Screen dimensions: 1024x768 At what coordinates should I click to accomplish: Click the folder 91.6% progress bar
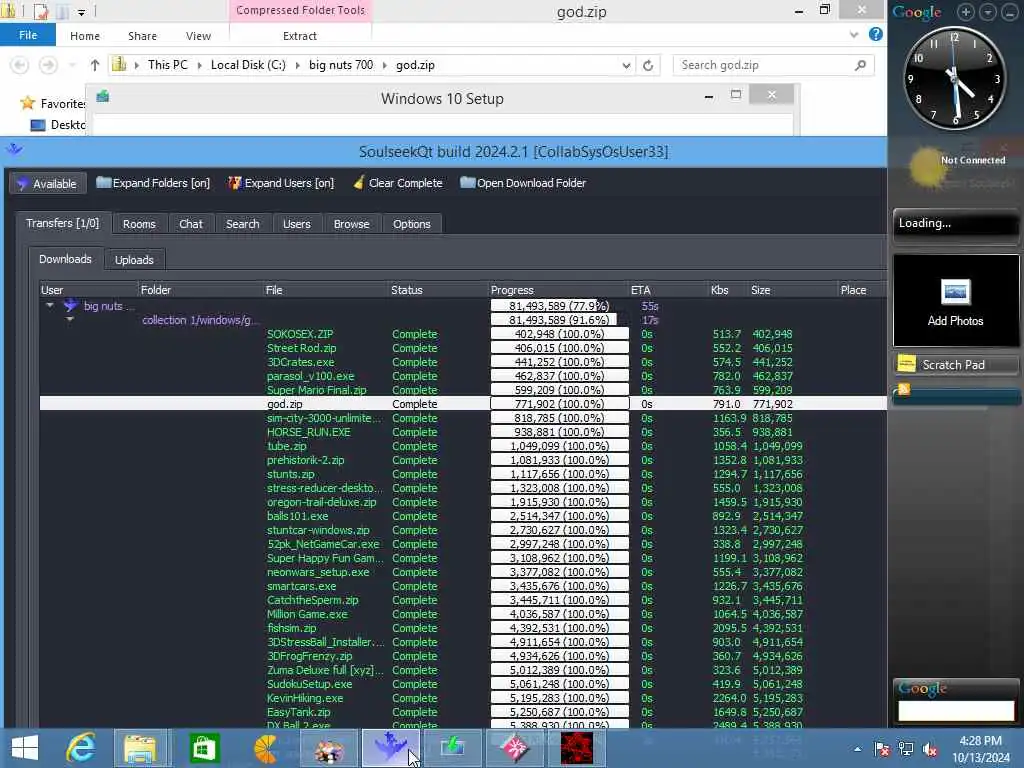pos(559,319)
